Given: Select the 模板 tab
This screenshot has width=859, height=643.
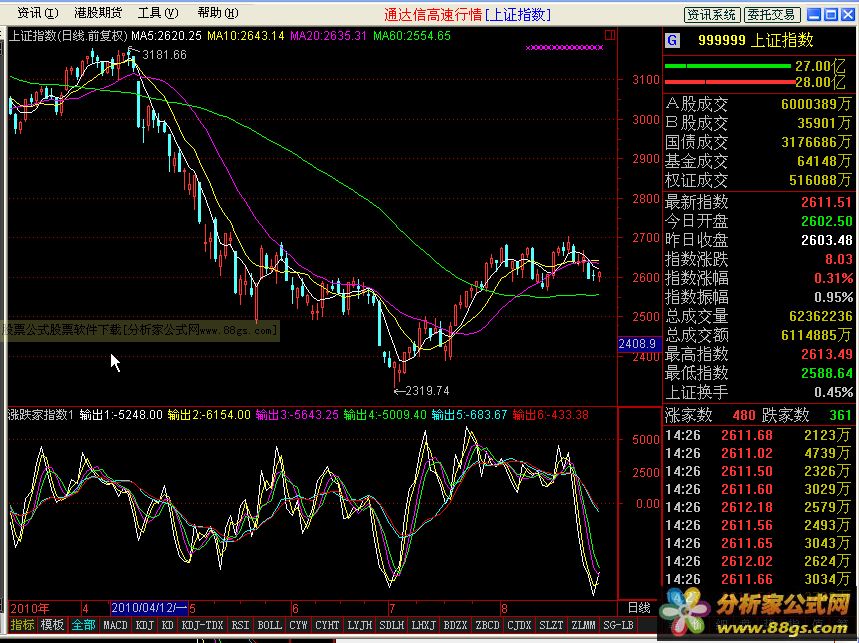Looking at the screenshot, I should 52,624.
